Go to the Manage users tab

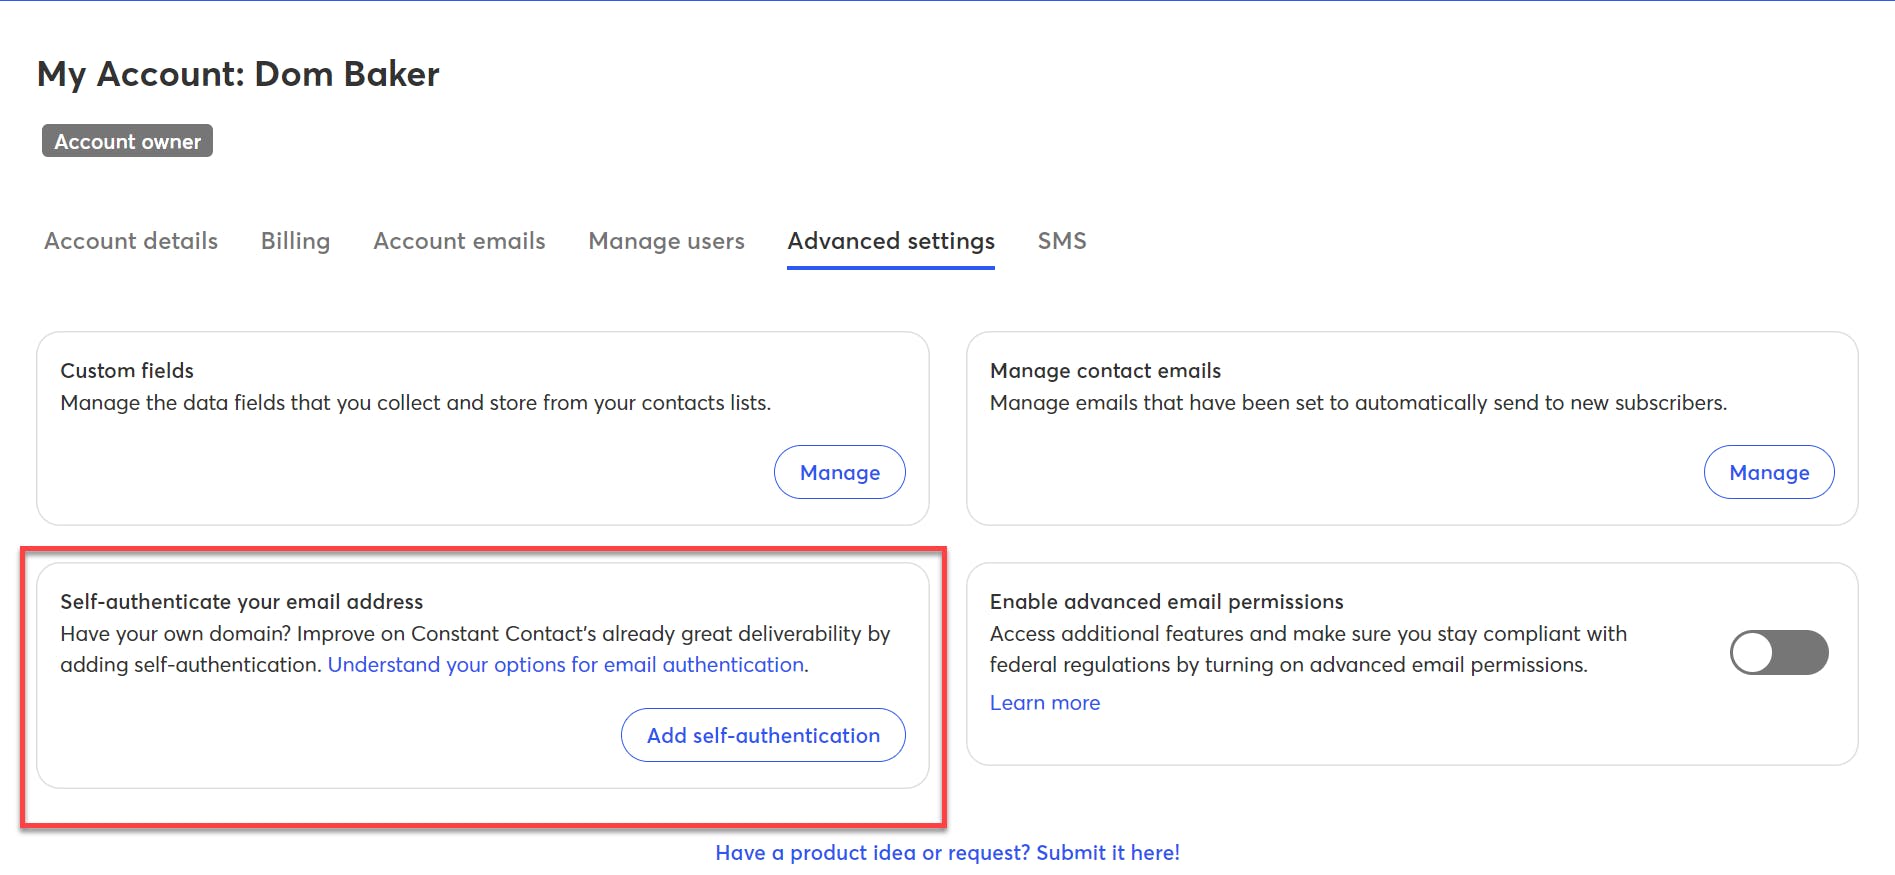click(666, 241)
